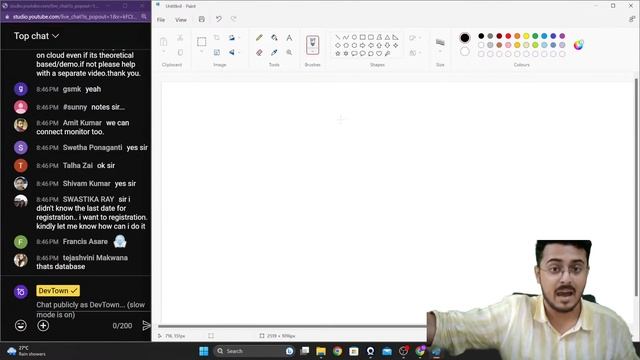This screenshot has width=640, height=360.
Task: Pick the orange colour swatch
Action: tap(517, 36)
